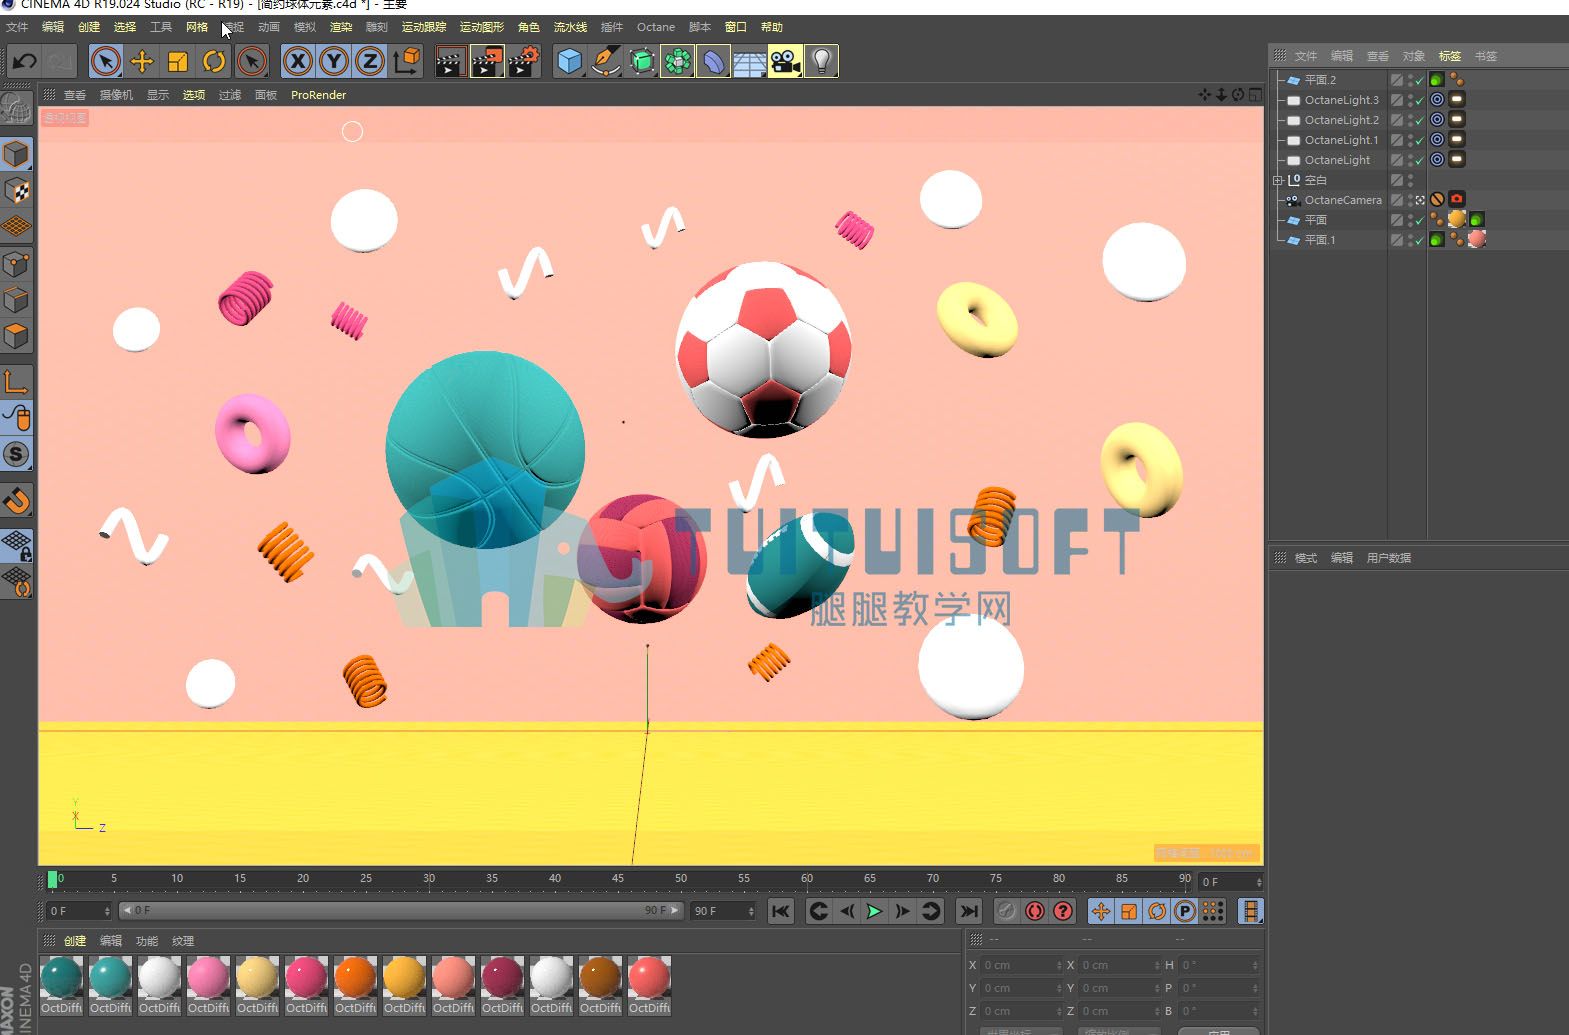This screenshot has width=1569, height=1035.
Task: Click the Undo arrow icon
Action: click(x=24, y=62)
